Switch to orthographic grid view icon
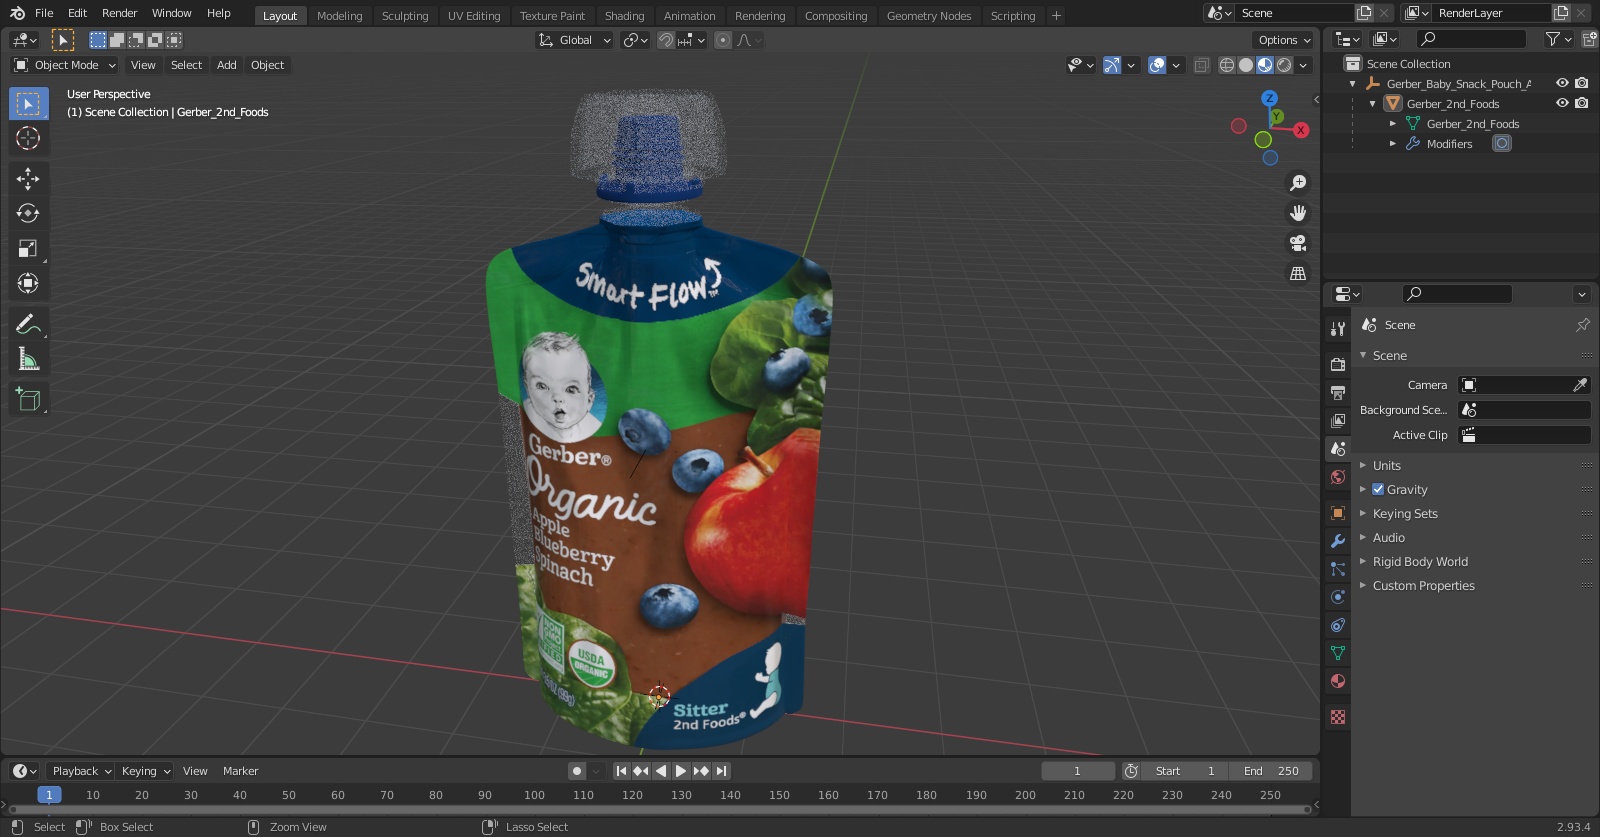The image size is (1600, 837). [x=1298, y=273]
